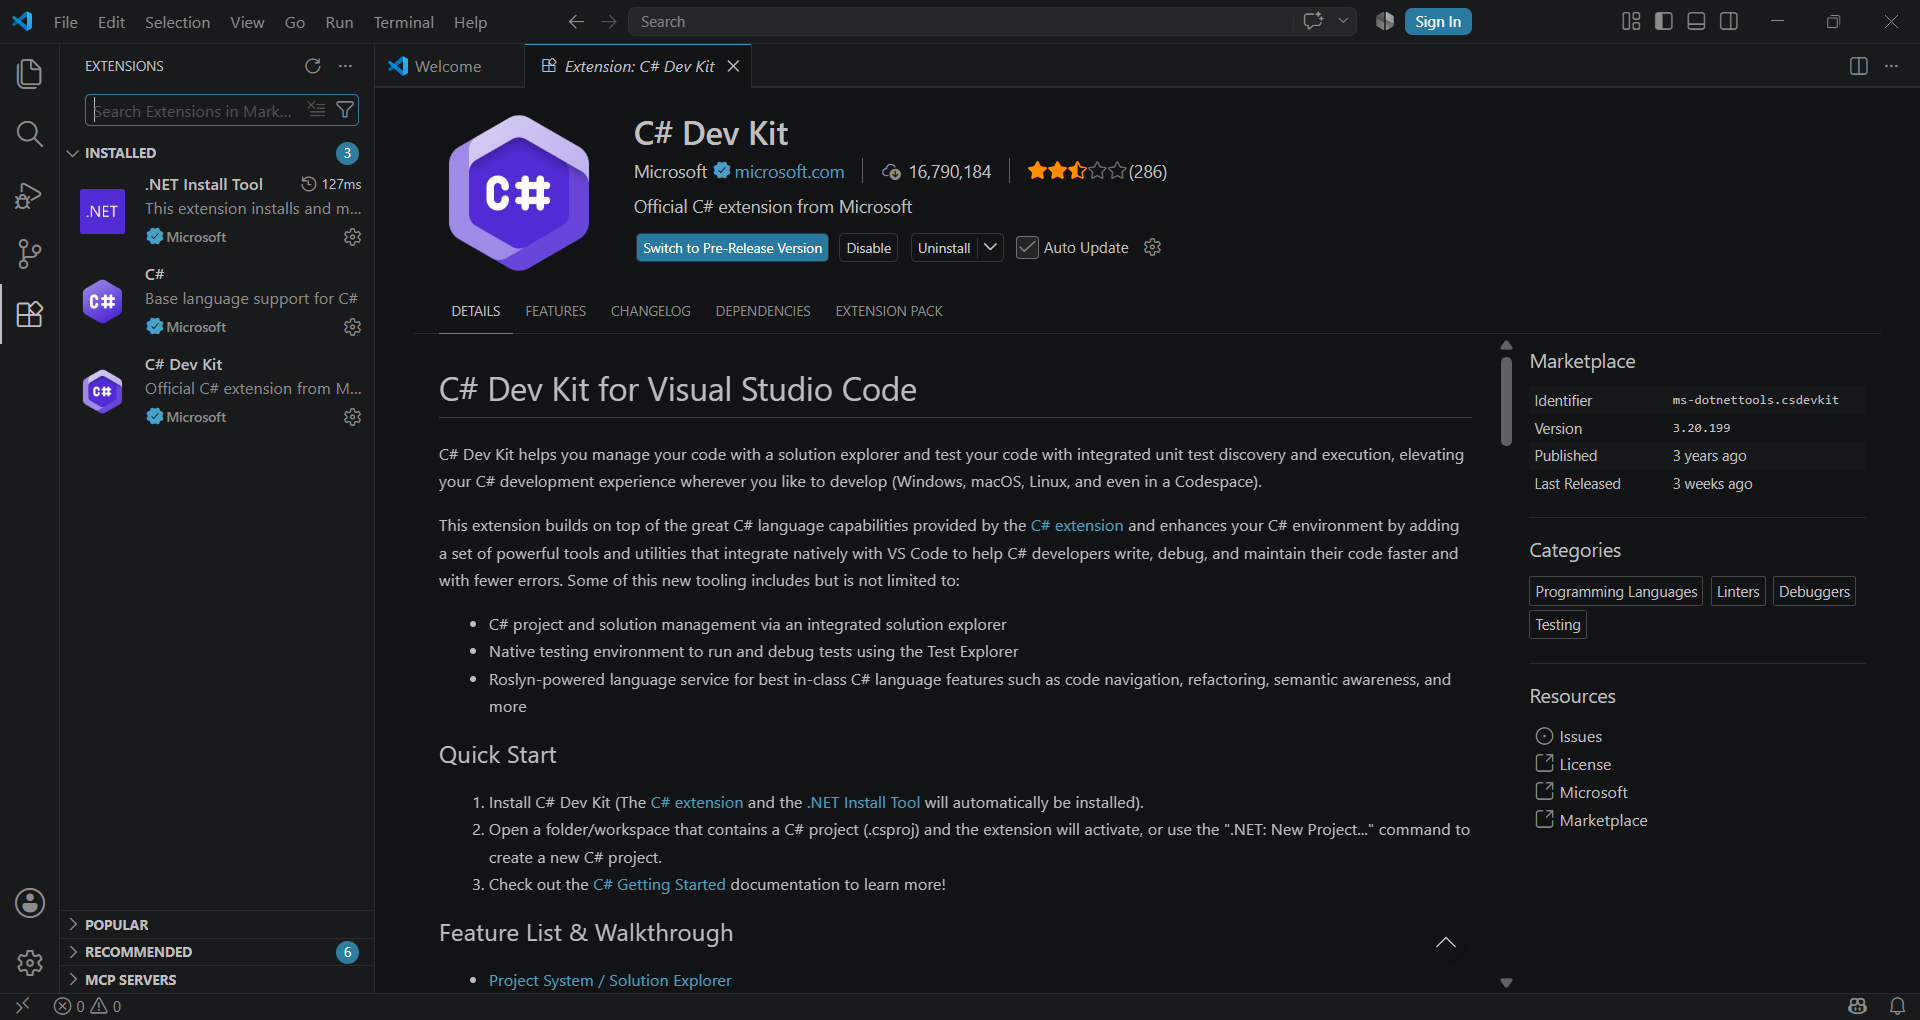The width and height of the screenshot is (1920, 1020).
Task: Open manage gear for .NET Install Tool
Action: (x=352, y=237)
